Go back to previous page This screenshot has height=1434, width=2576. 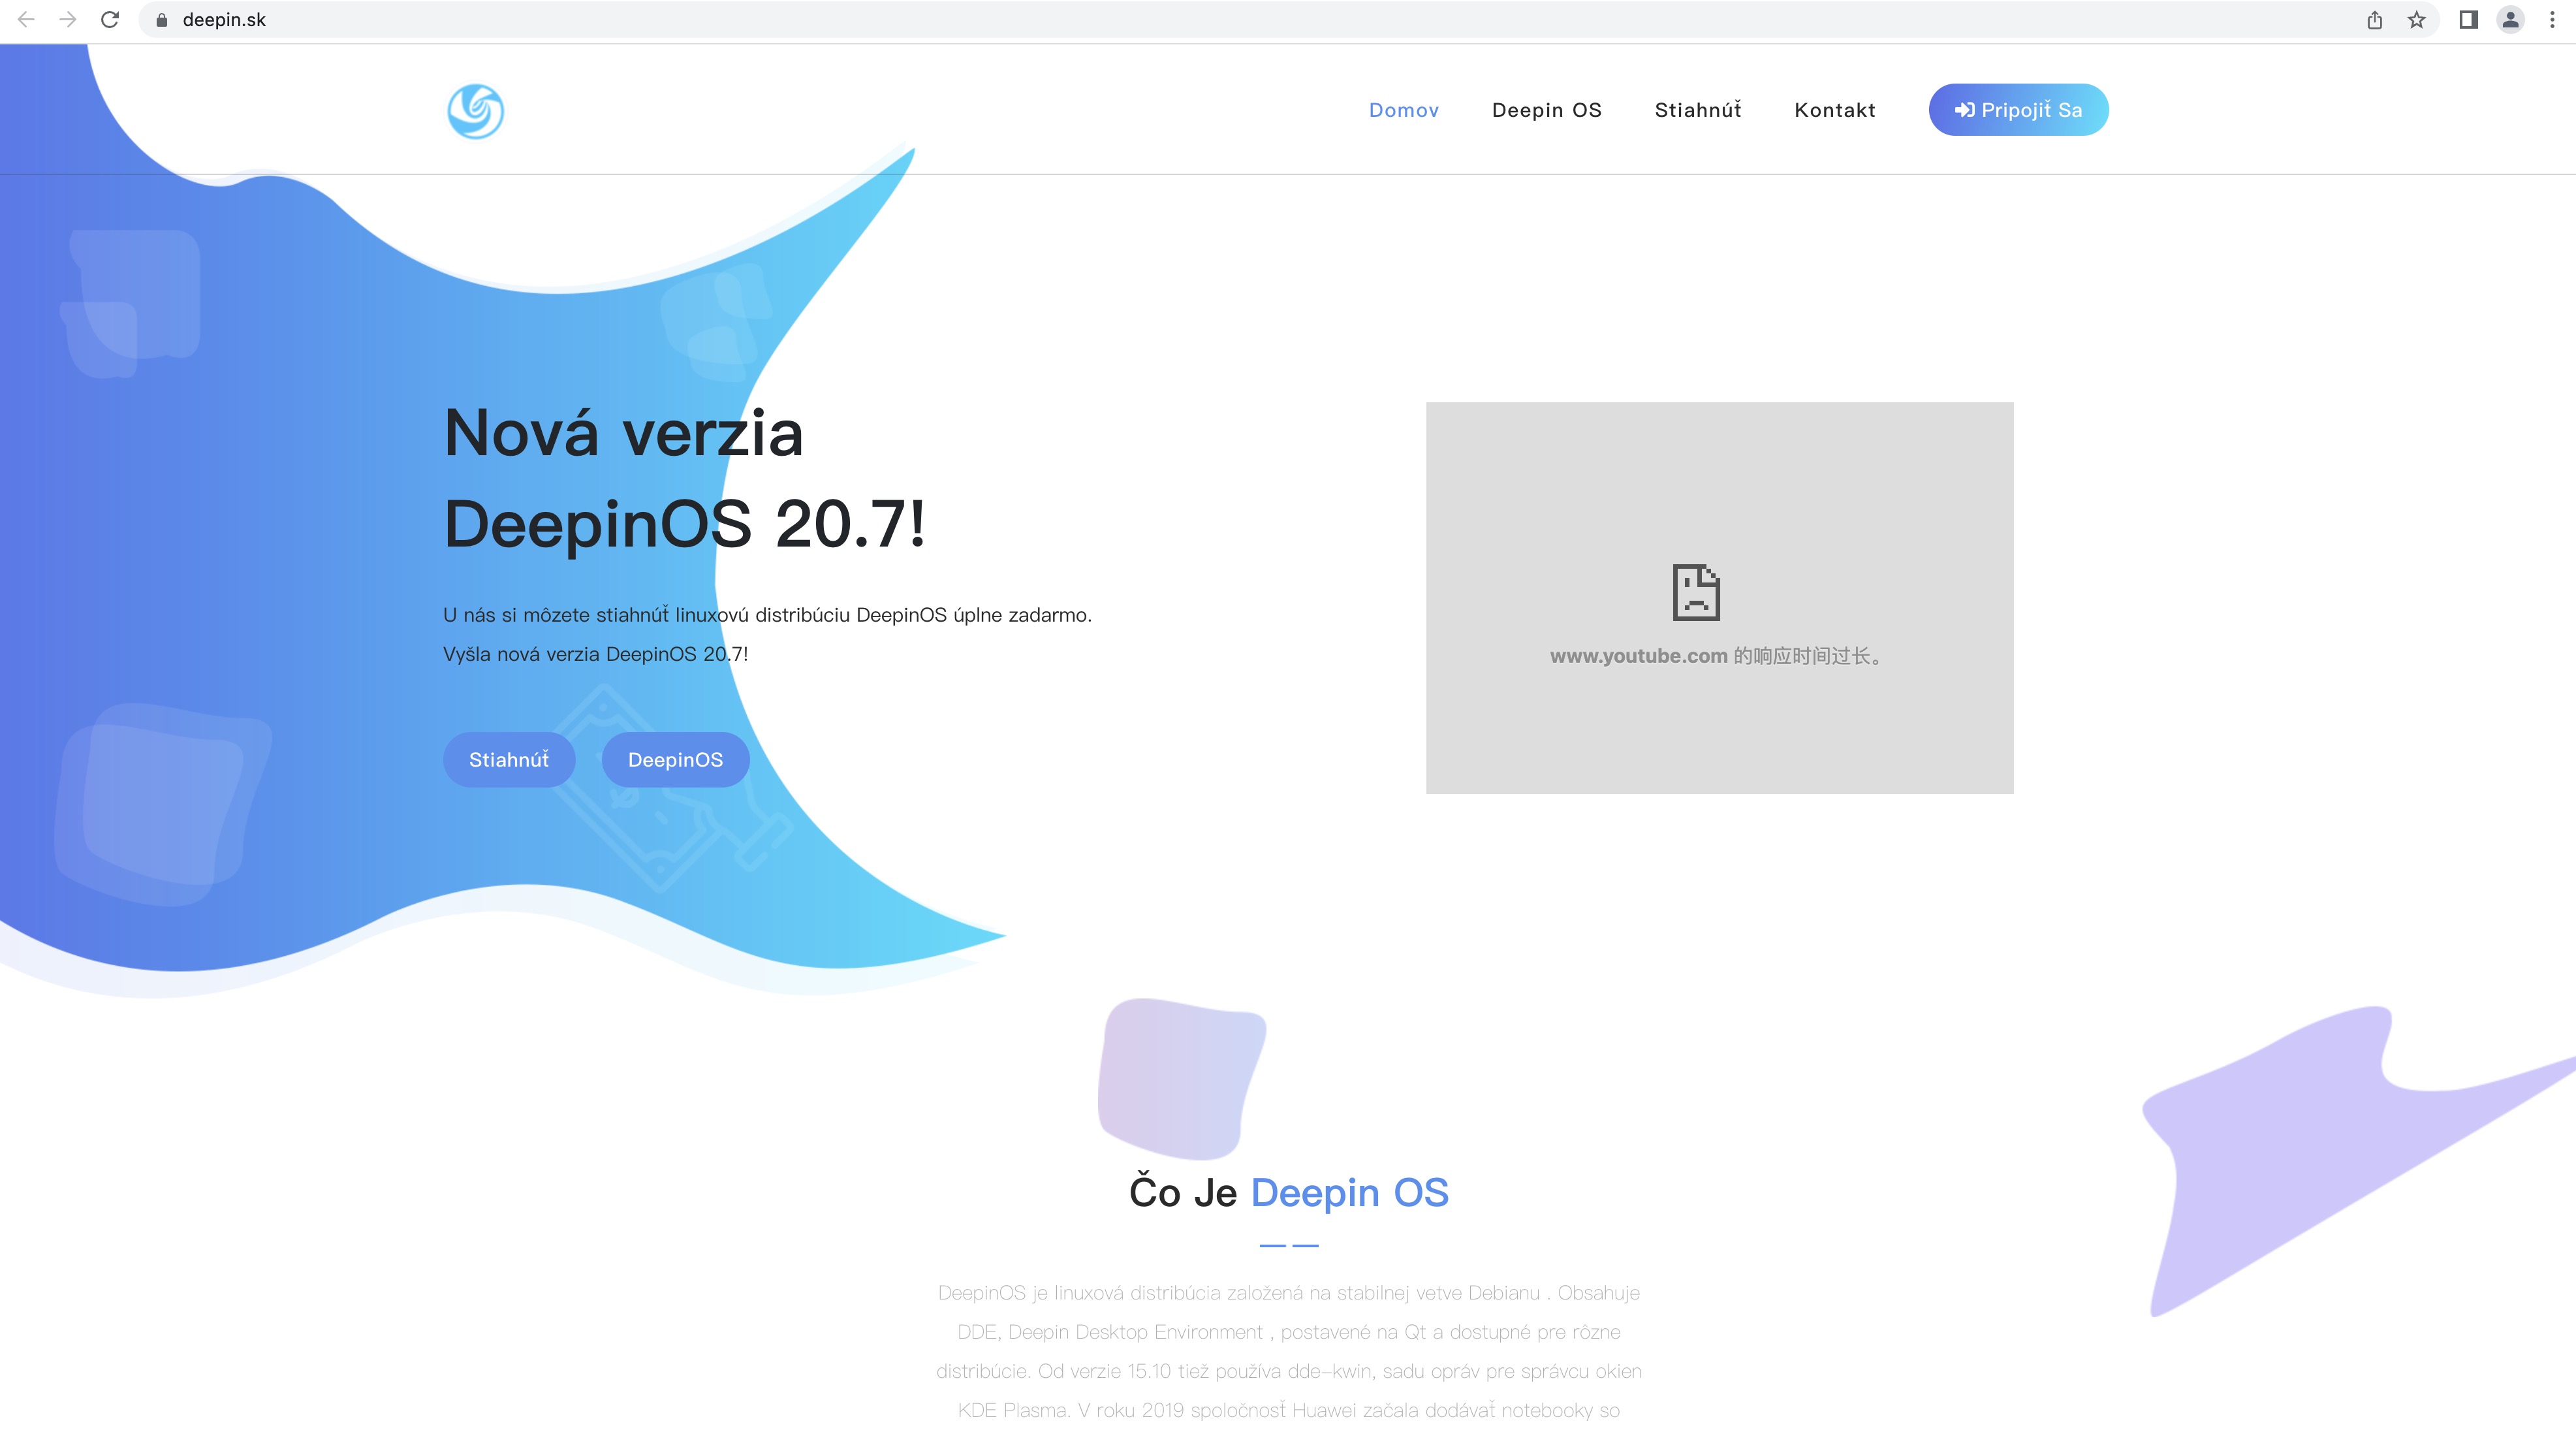coord(26,20)
